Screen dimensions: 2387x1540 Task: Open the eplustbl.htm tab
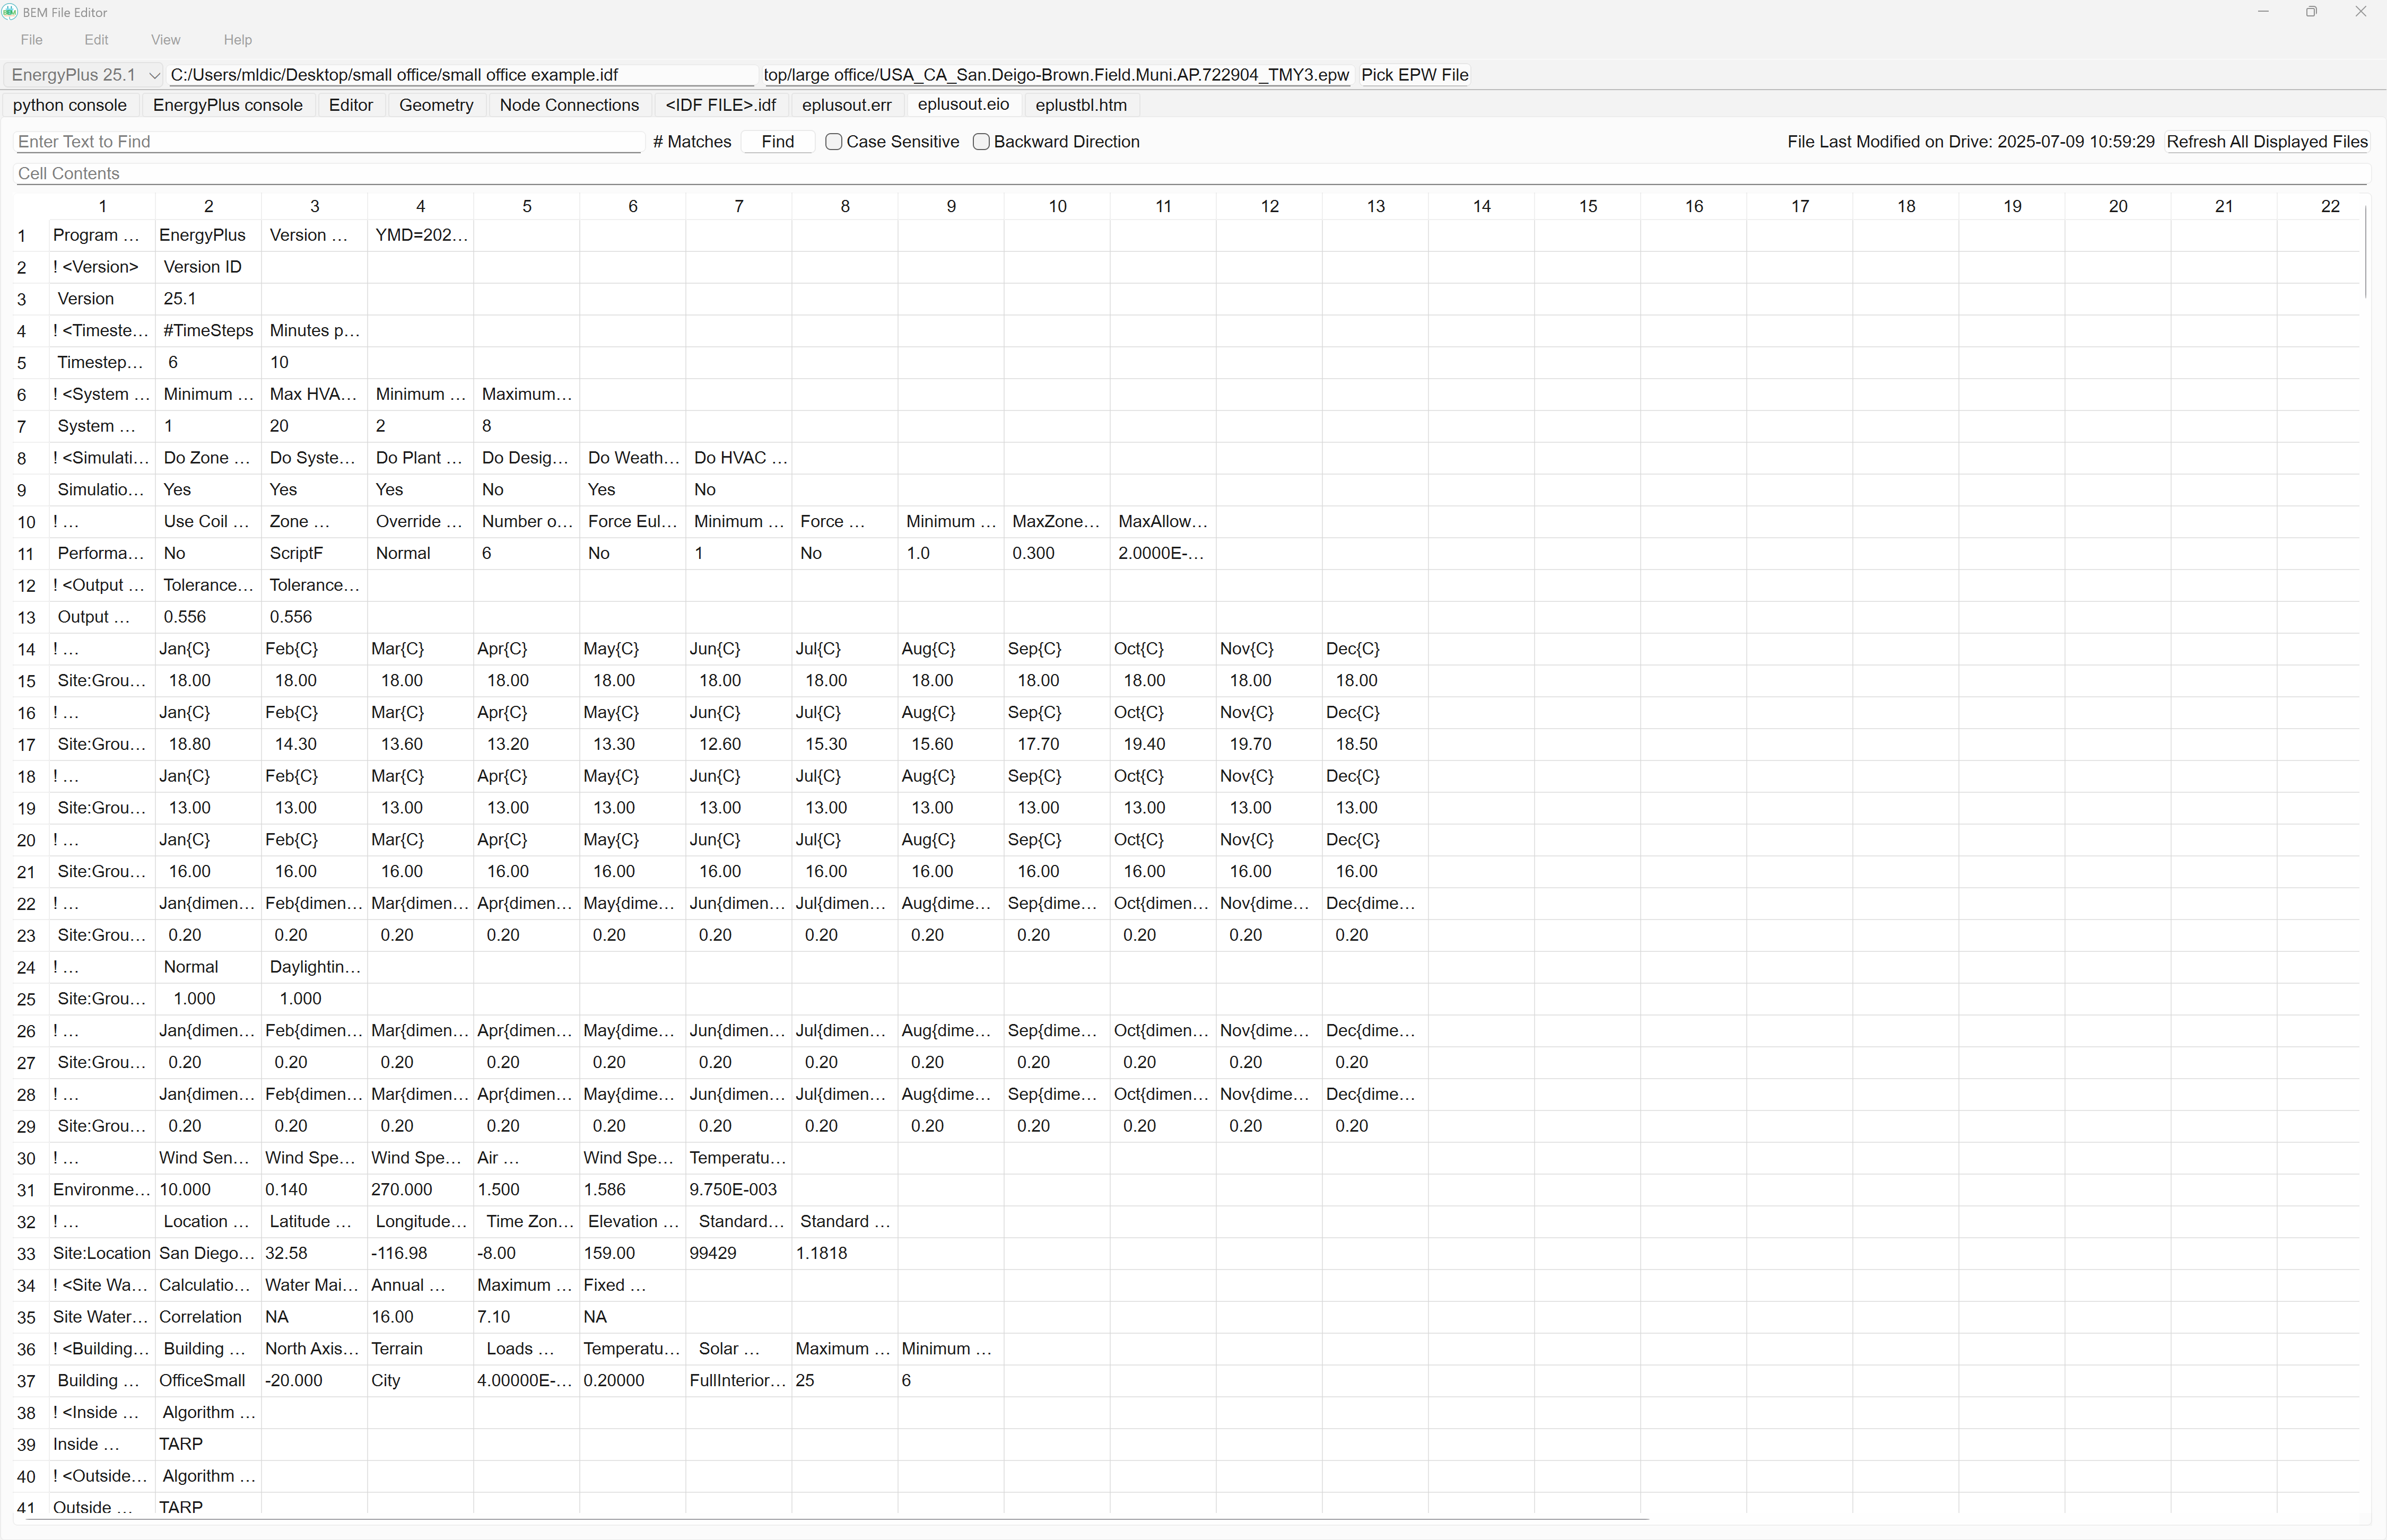[1081, 105]
